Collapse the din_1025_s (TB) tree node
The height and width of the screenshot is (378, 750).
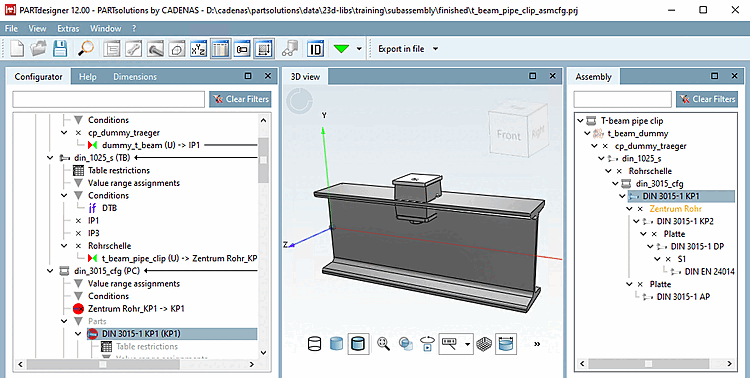tap(50, 158)
